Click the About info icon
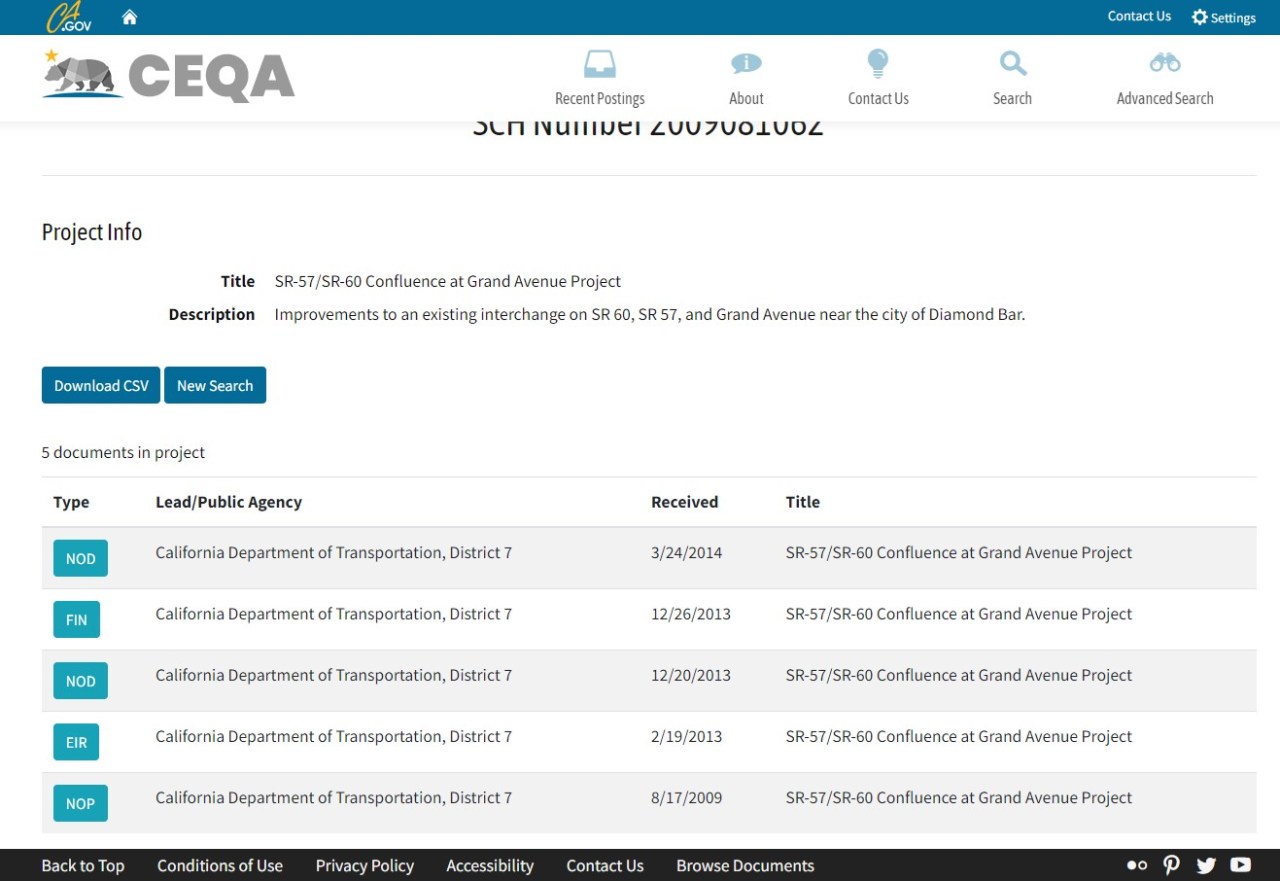This screenshot has height=881, width=1280. point(745,78)
